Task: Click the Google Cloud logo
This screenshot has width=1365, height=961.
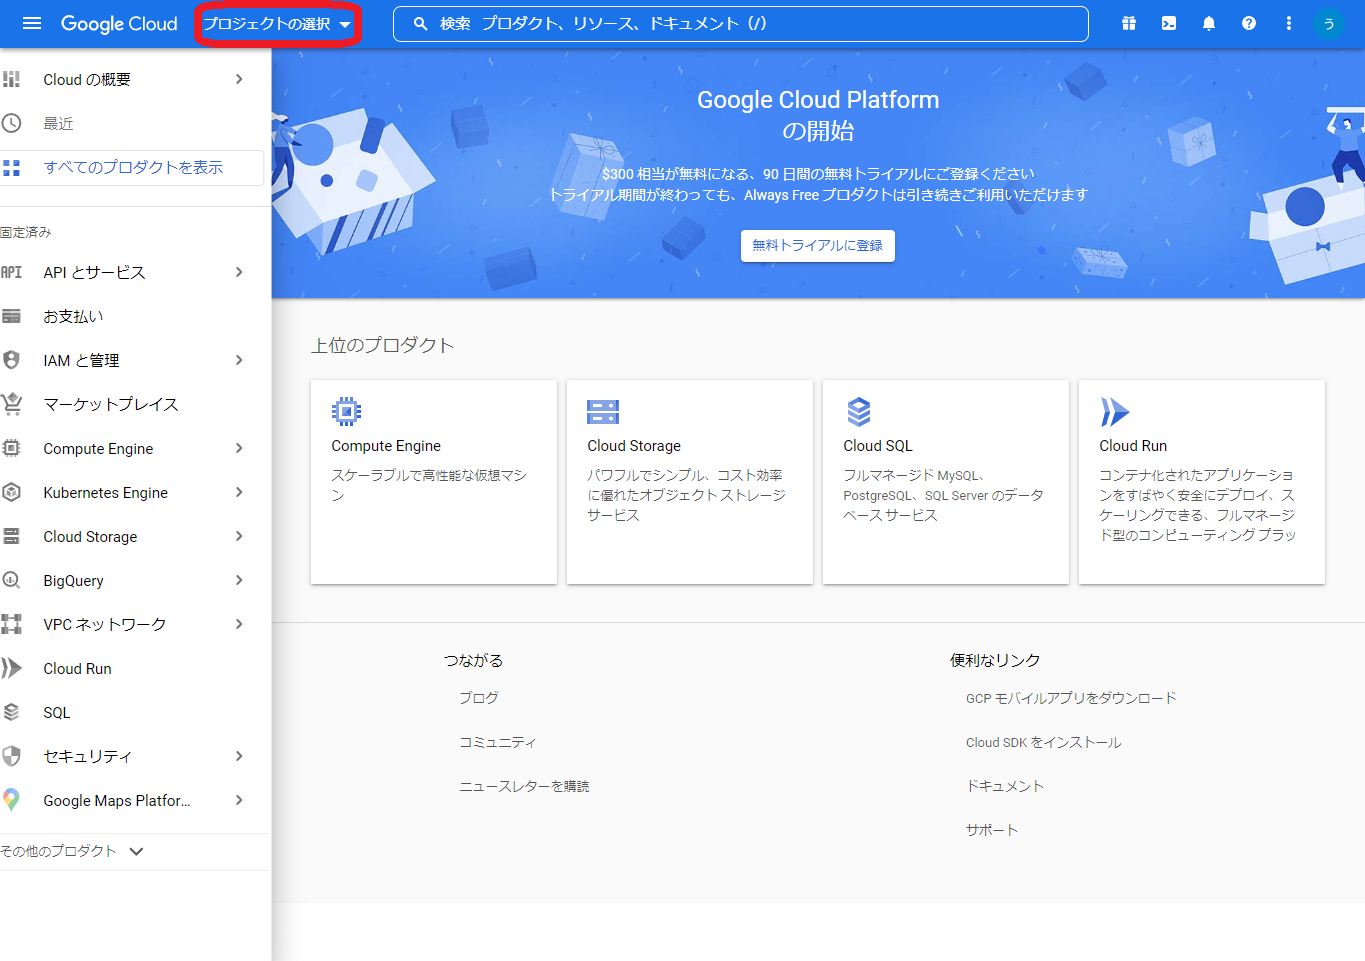Action: click(x=119, y=23)
